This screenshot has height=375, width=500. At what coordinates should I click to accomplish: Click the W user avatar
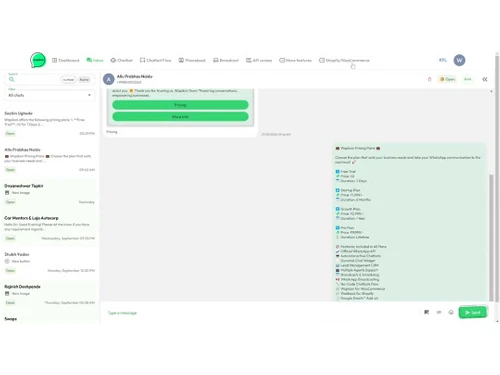tap(459, 60)
